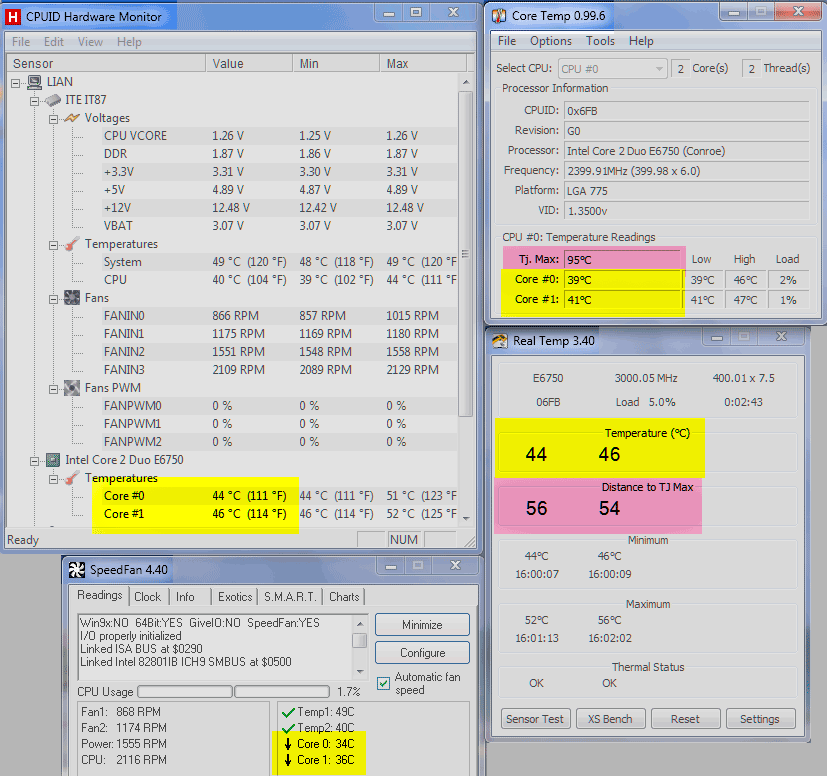Click the Voltages category icon
Viewport: 827px width, 776px height.
72,118
